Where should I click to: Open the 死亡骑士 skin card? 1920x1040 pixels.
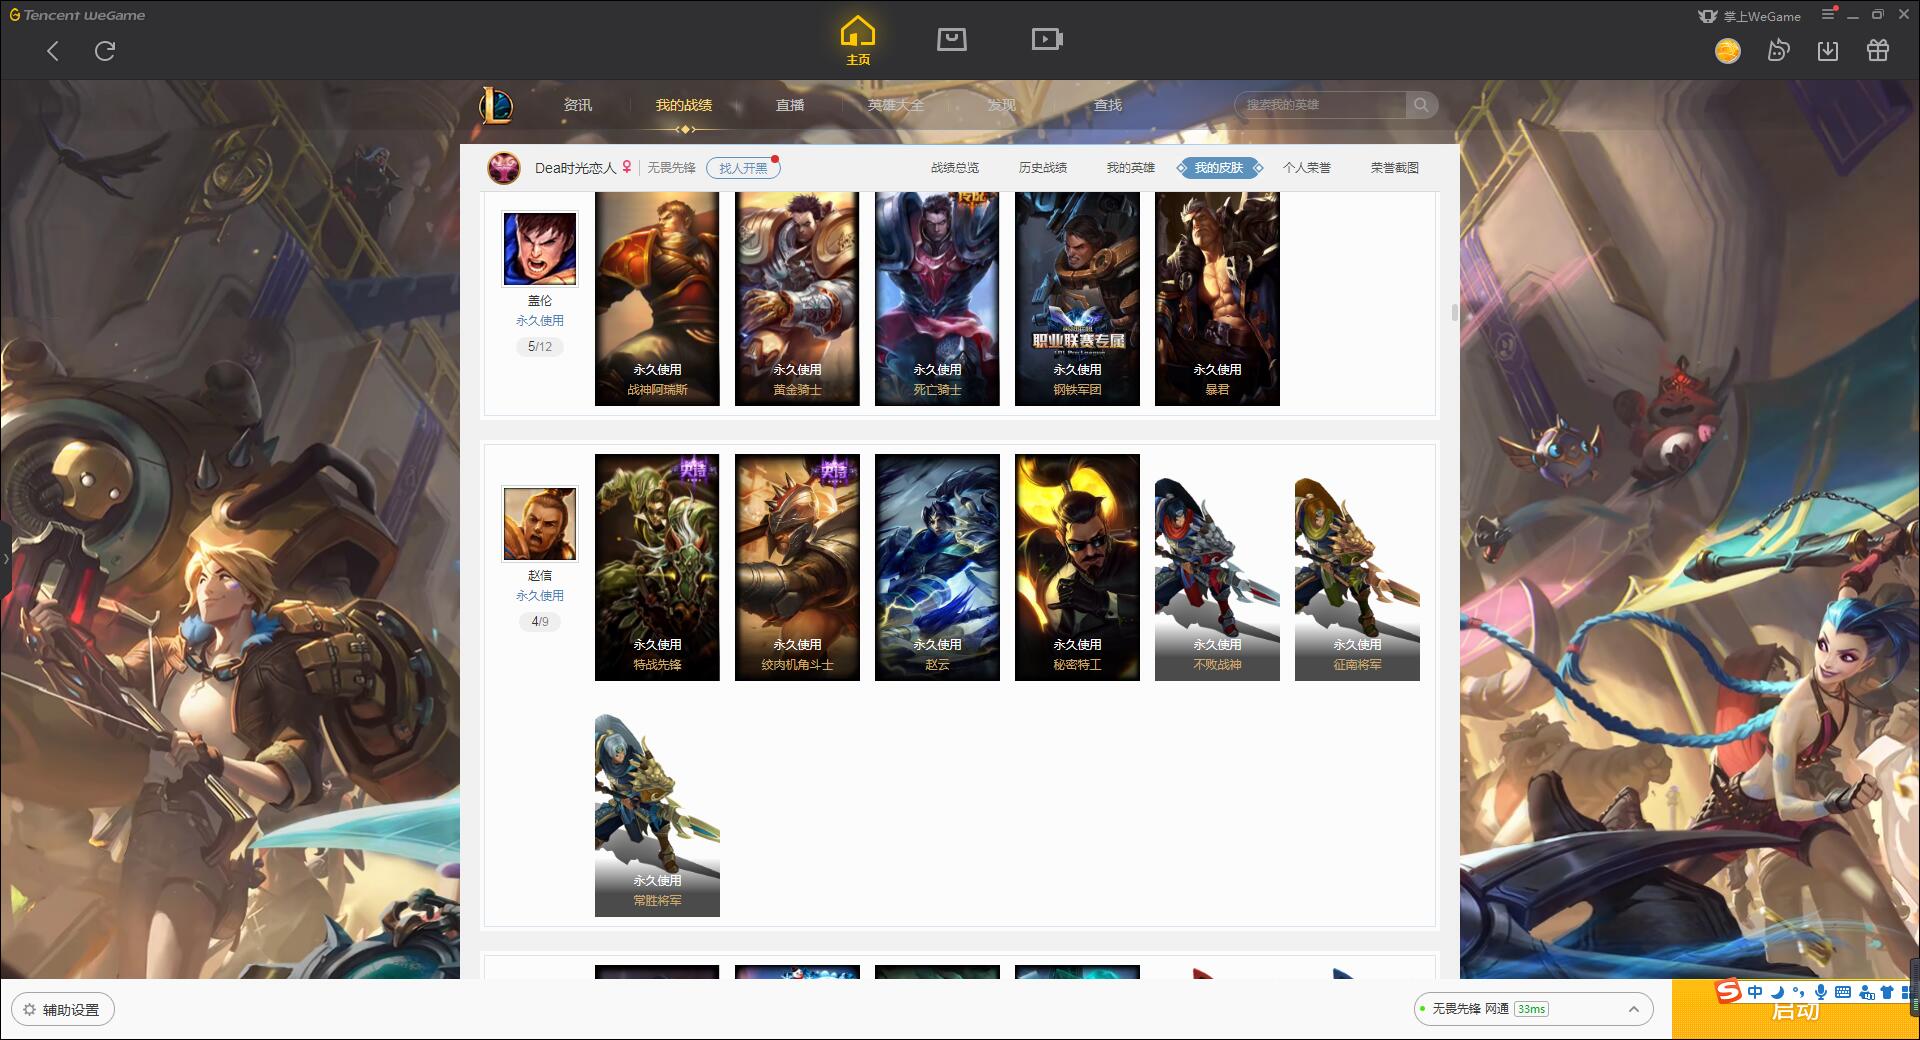coord(937,299)
